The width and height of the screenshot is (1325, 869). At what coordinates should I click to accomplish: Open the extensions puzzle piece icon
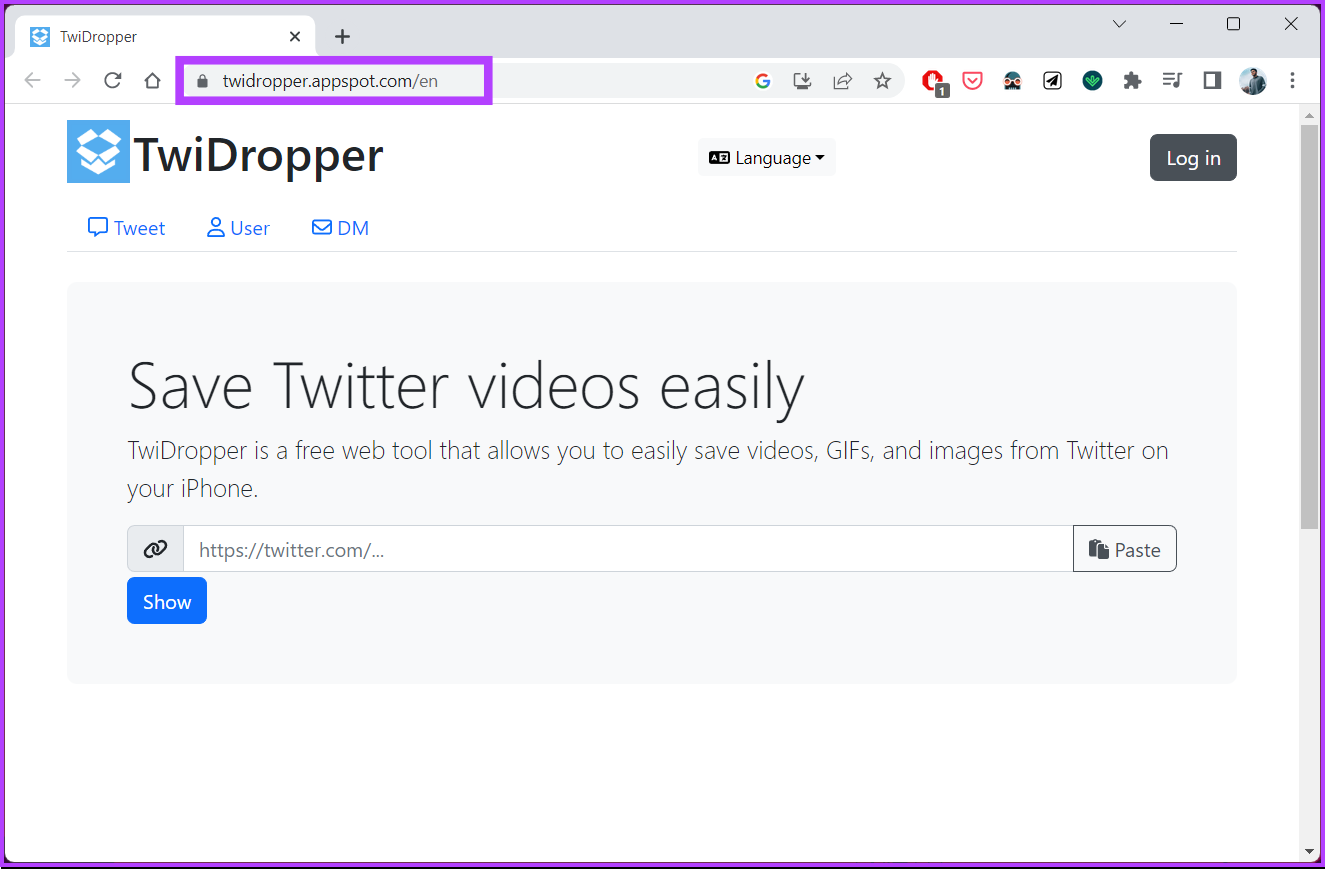point(1132,80)
